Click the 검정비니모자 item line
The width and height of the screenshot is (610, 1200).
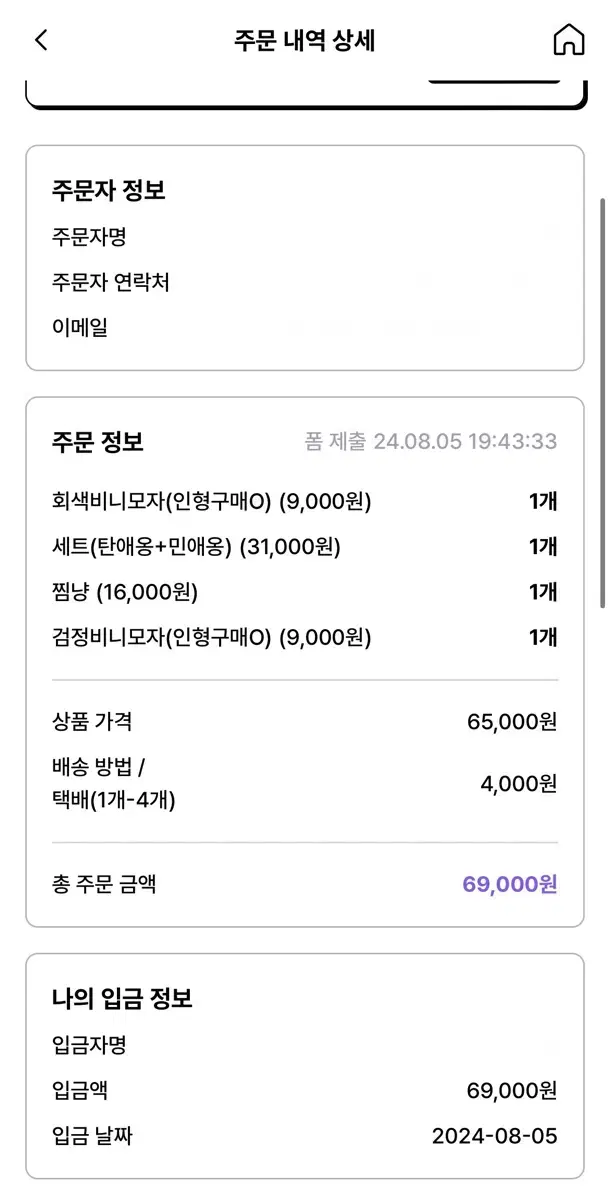[304, 637]
